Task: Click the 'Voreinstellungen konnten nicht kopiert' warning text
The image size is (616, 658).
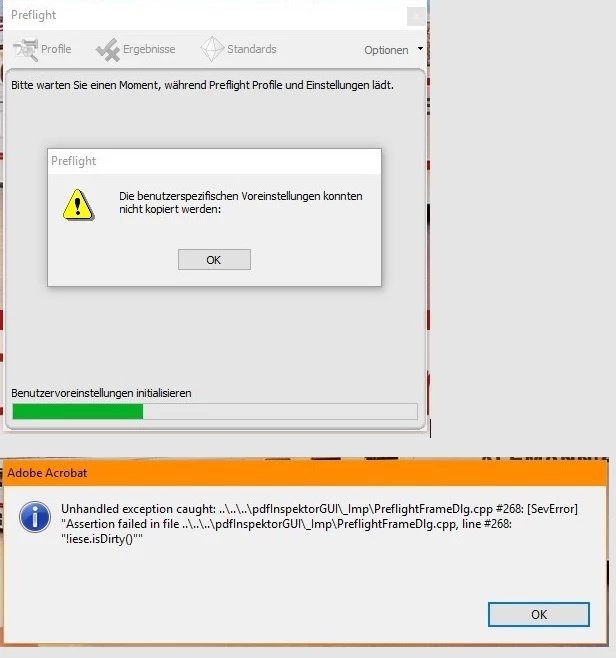Action: click(x=240, y=202)
